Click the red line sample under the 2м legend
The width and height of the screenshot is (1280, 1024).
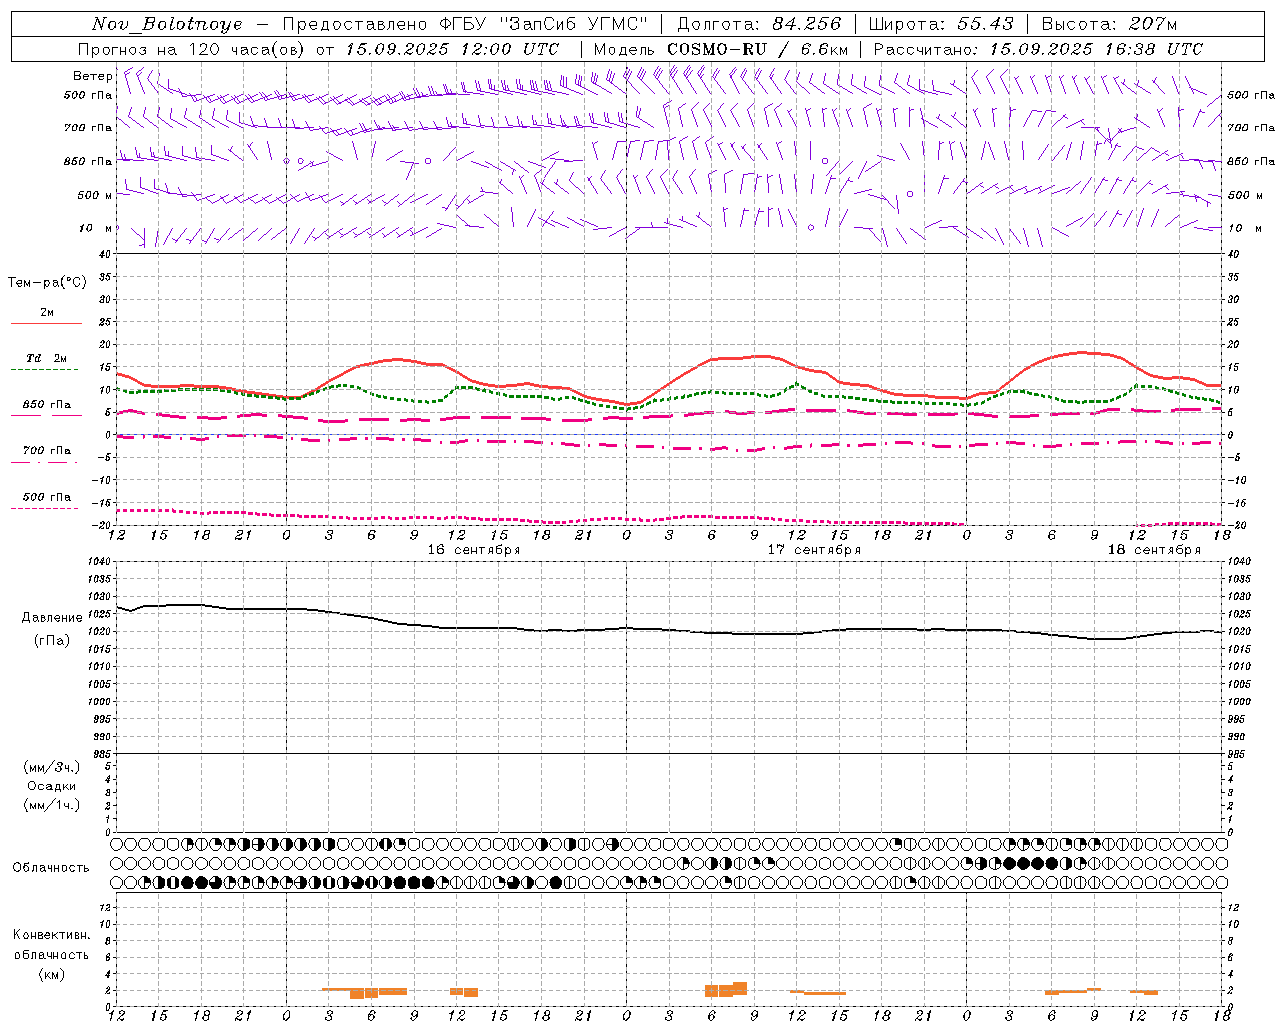pyautogui.click(x=46, y=324)
